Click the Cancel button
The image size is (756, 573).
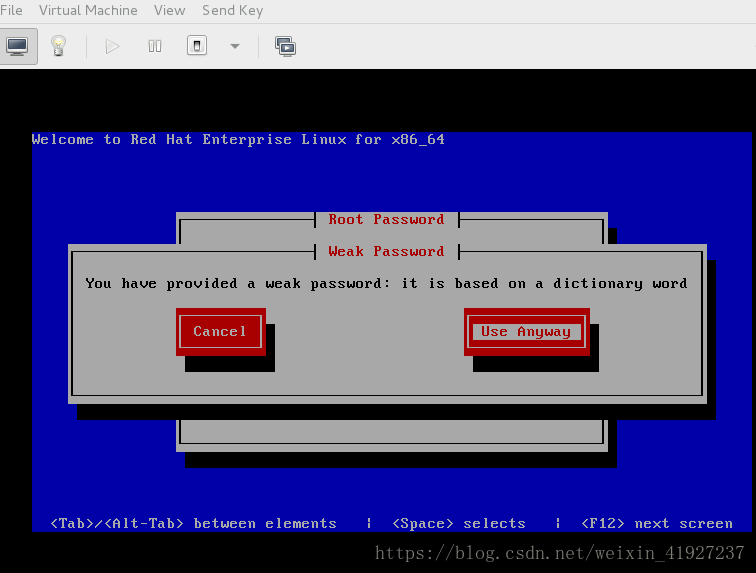click(x=221, y=331)
